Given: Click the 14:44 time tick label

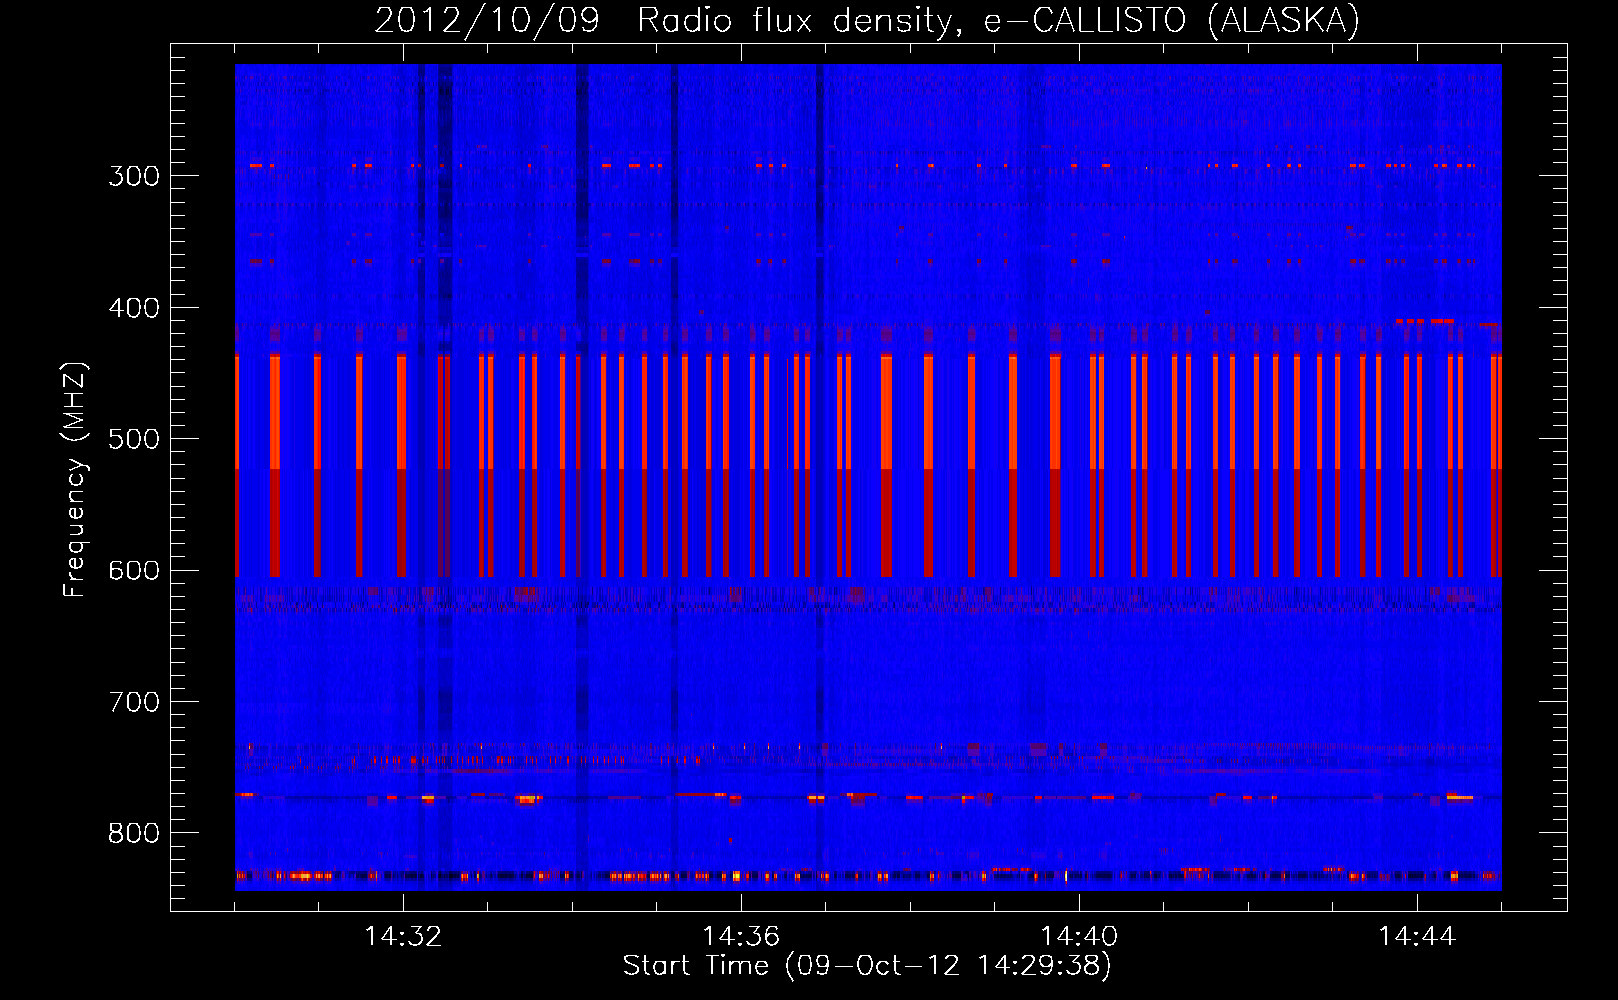Looking at the screenshot, I should (x=1417, y=937).
